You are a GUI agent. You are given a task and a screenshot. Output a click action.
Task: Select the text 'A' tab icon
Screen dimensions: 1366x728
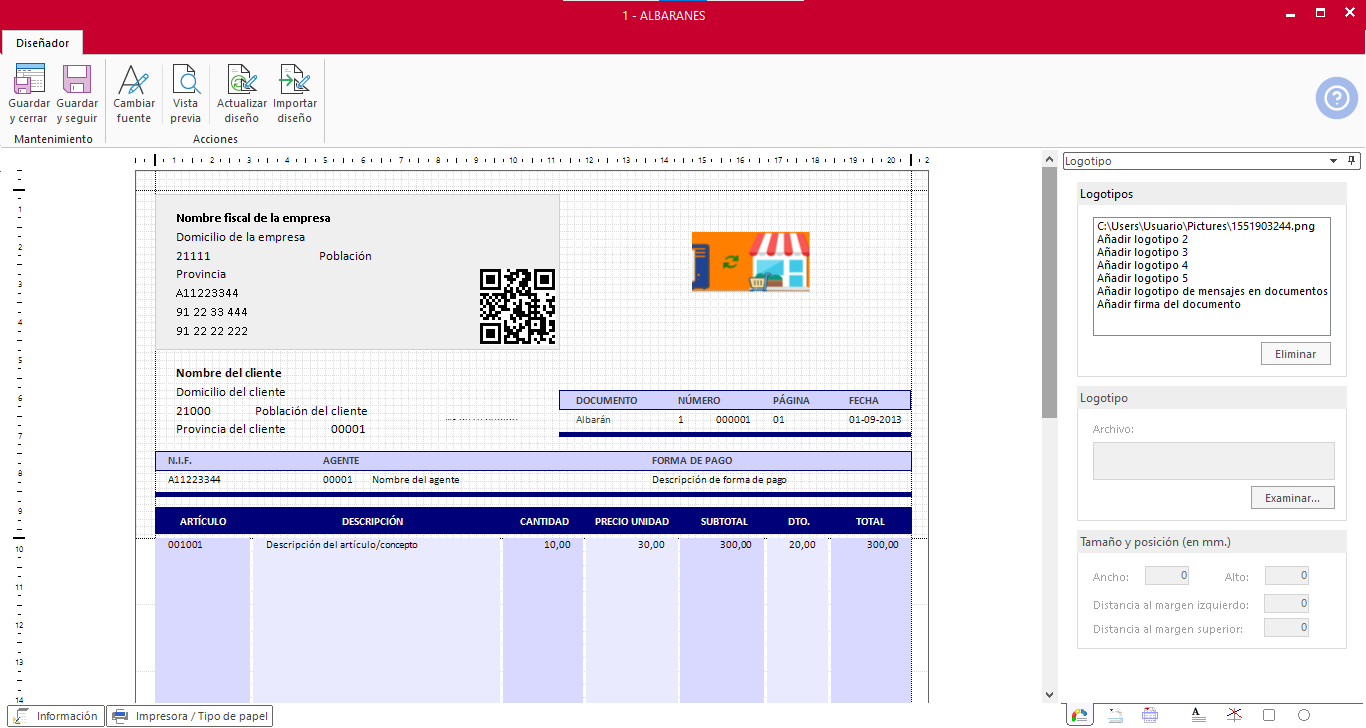tap(1198, 715)
